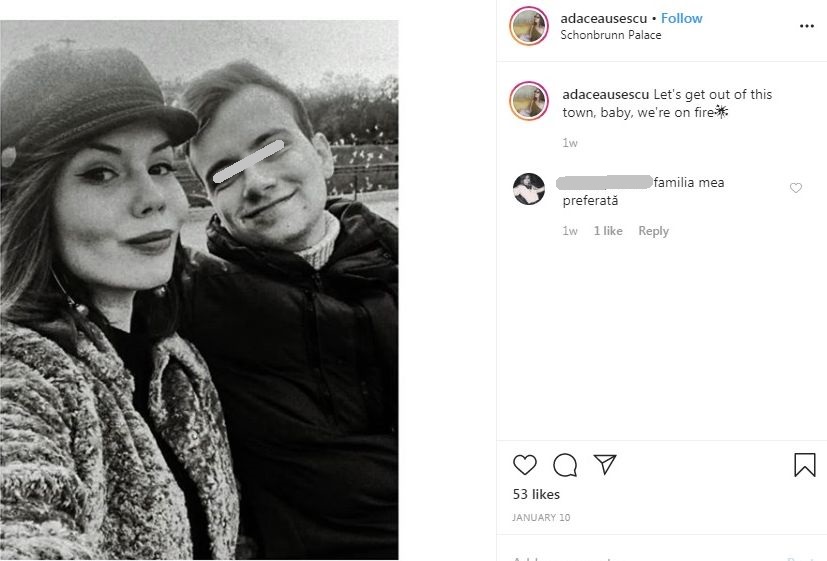Click the black-and-white couple photo

[x=199, y=290]
